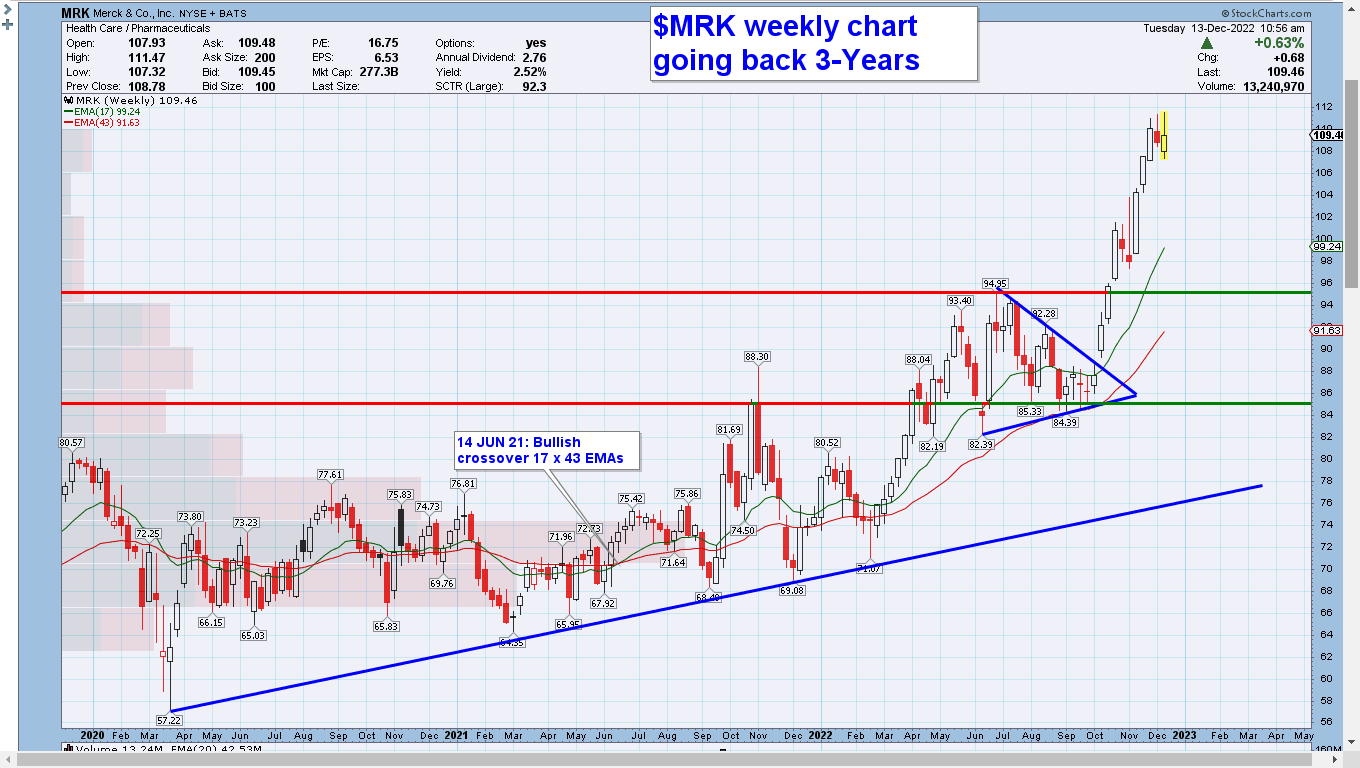Click the Bullish crossover 17 x 43 EMAs note

tap(545, 450)
